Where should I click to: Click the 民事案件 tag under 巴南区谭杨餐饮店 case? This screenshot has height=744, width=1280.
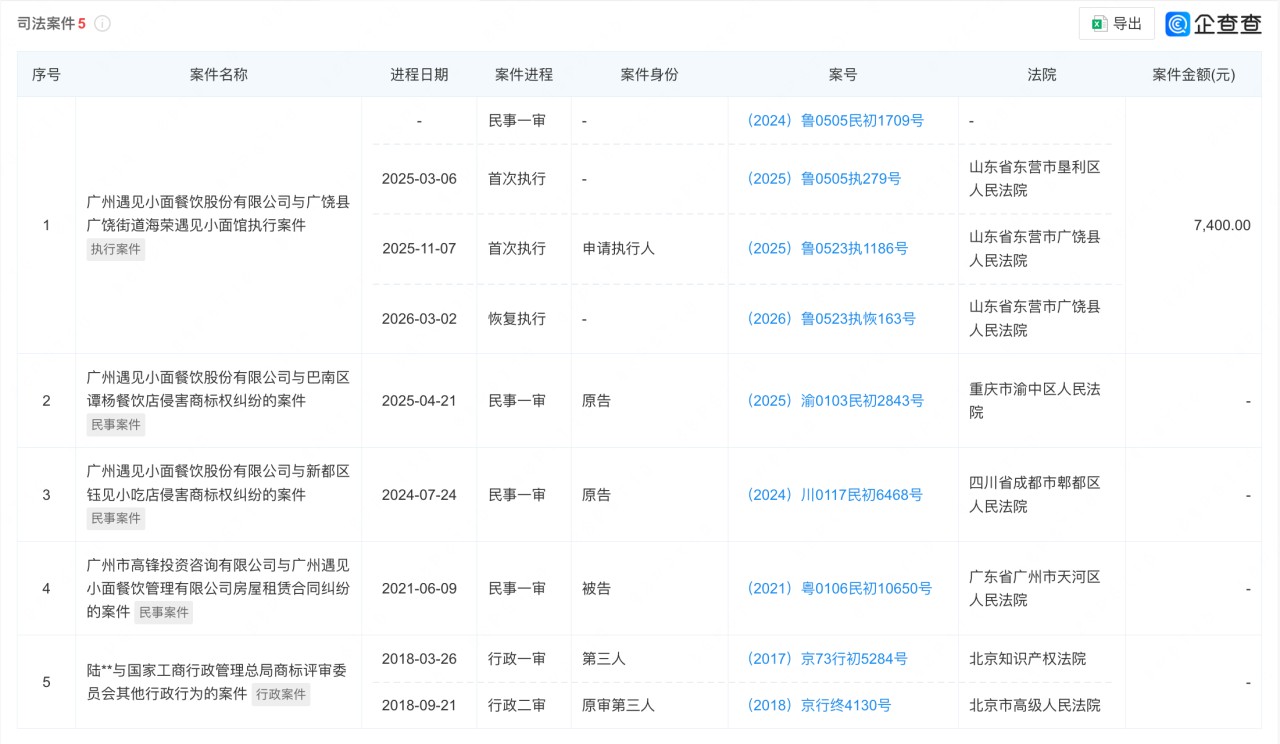(116, 425)
